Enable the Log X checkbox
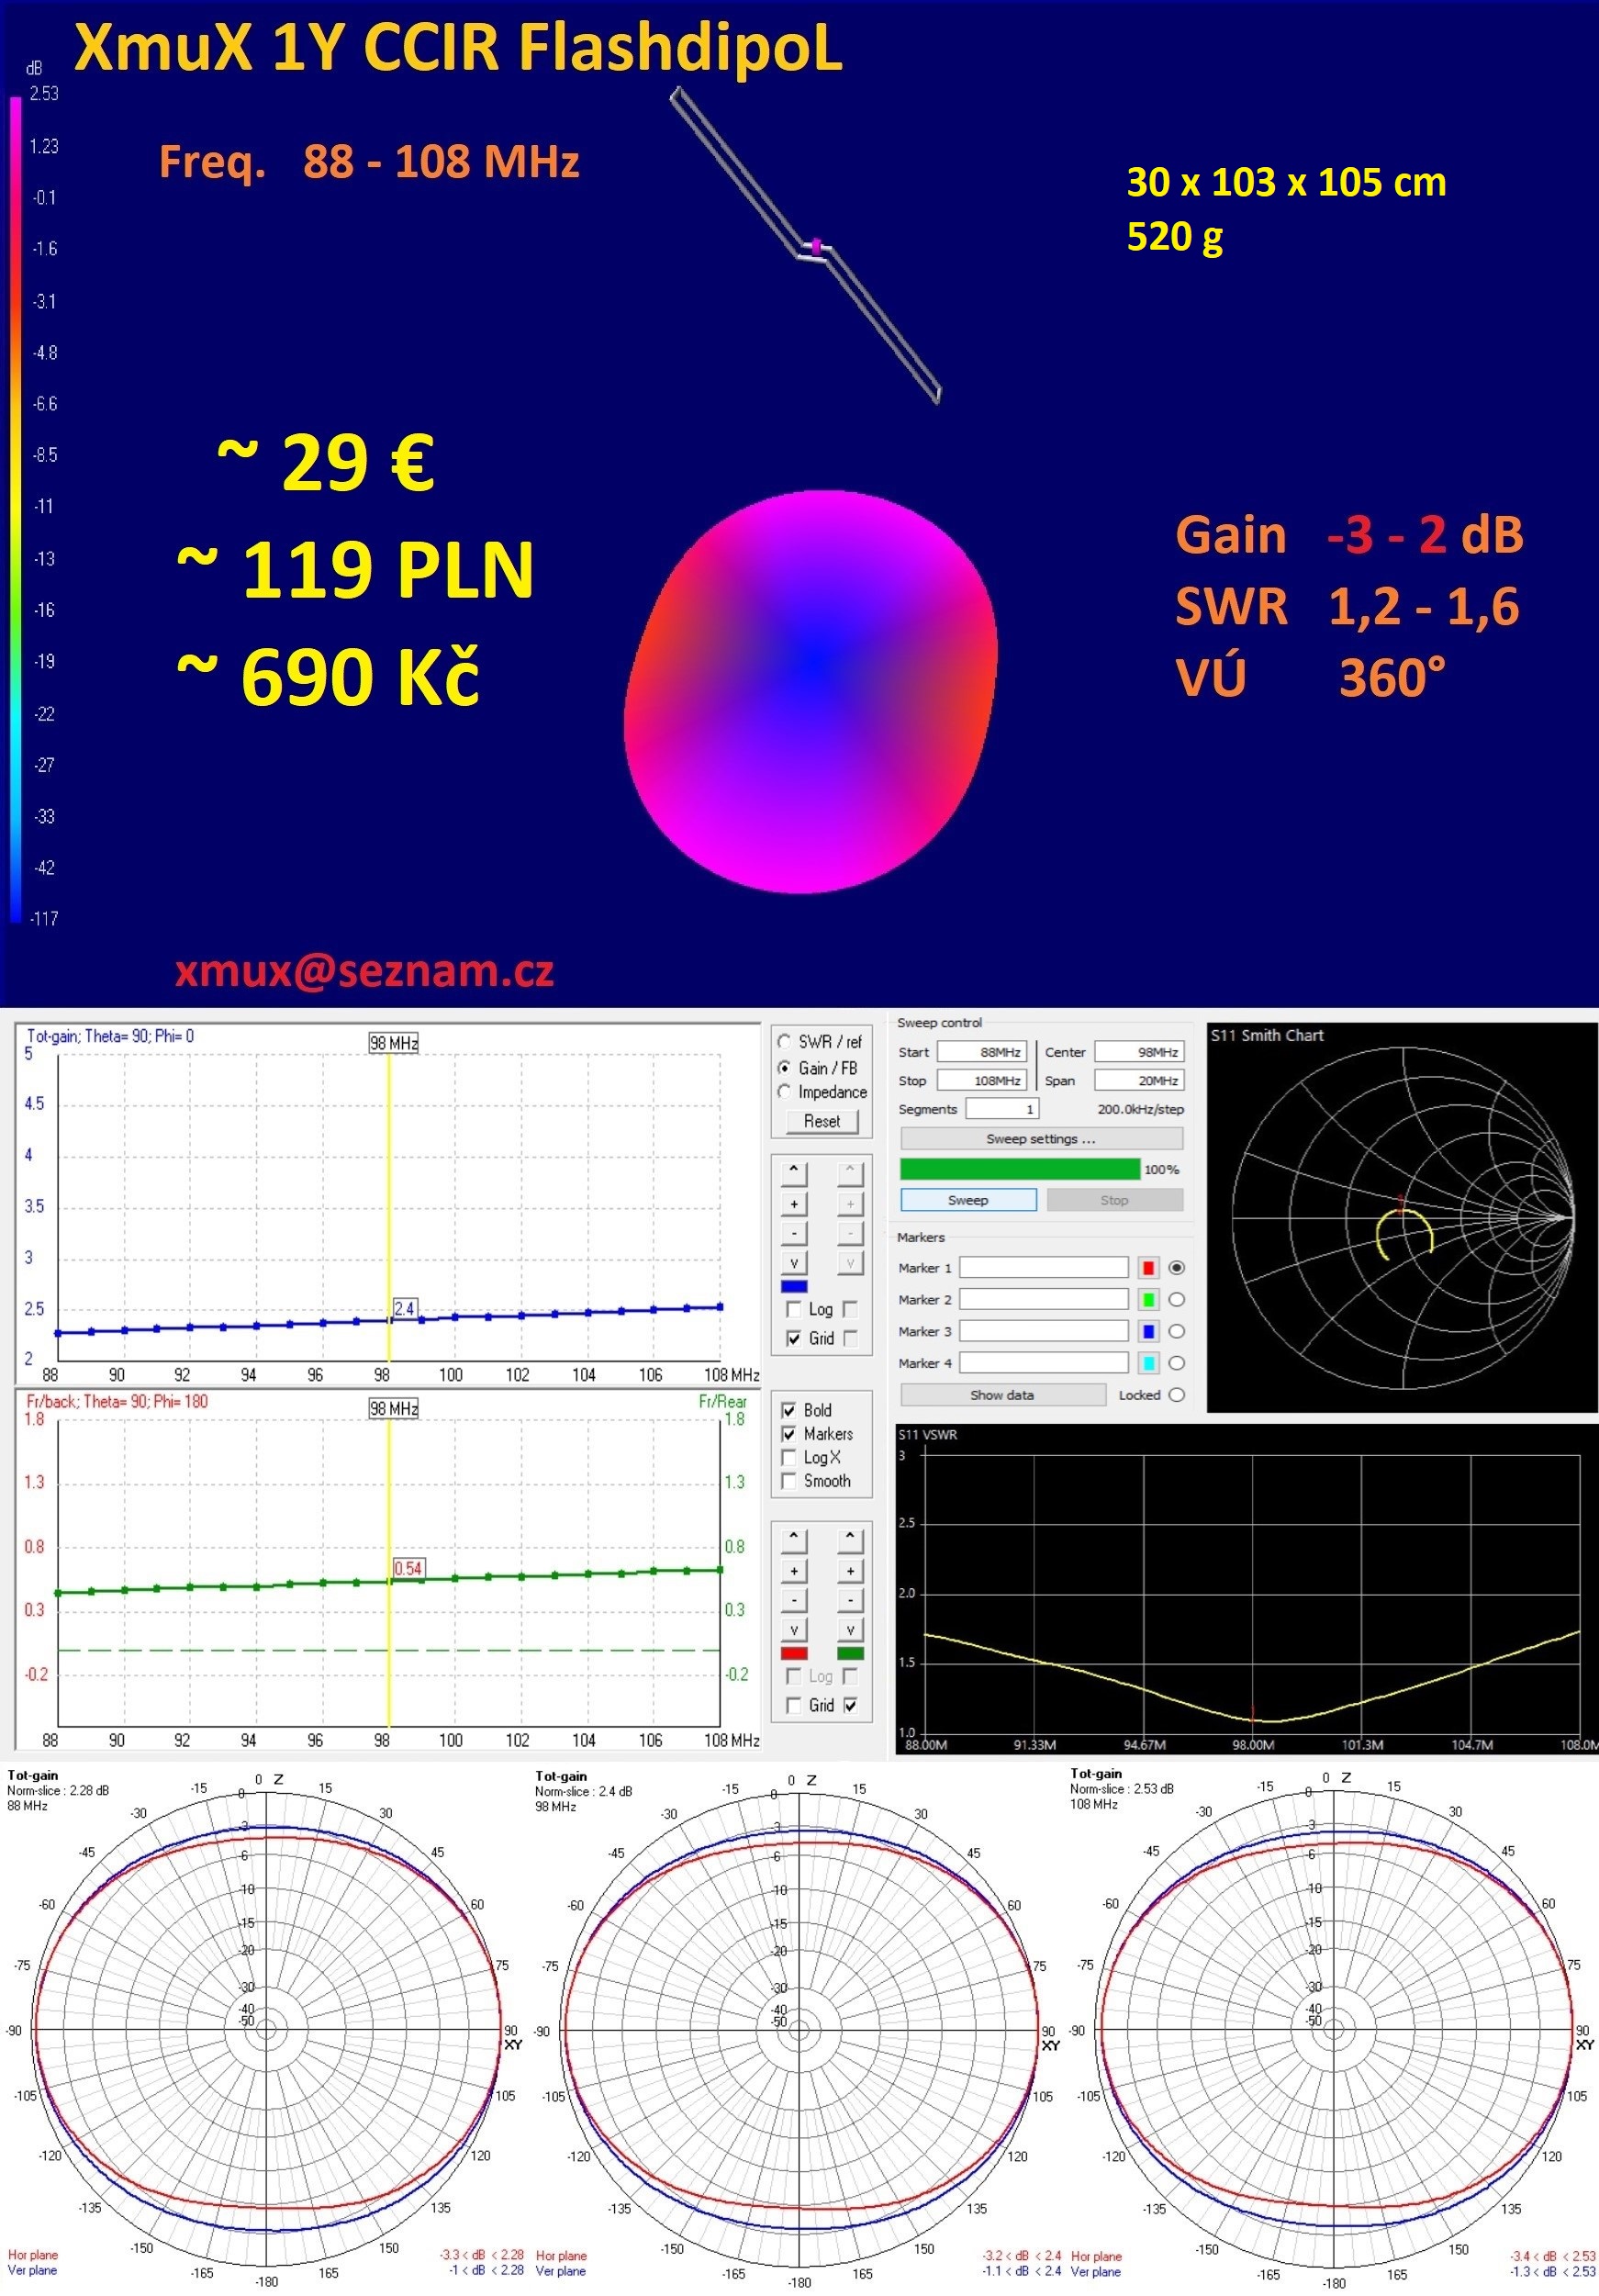 [789, 1457]
